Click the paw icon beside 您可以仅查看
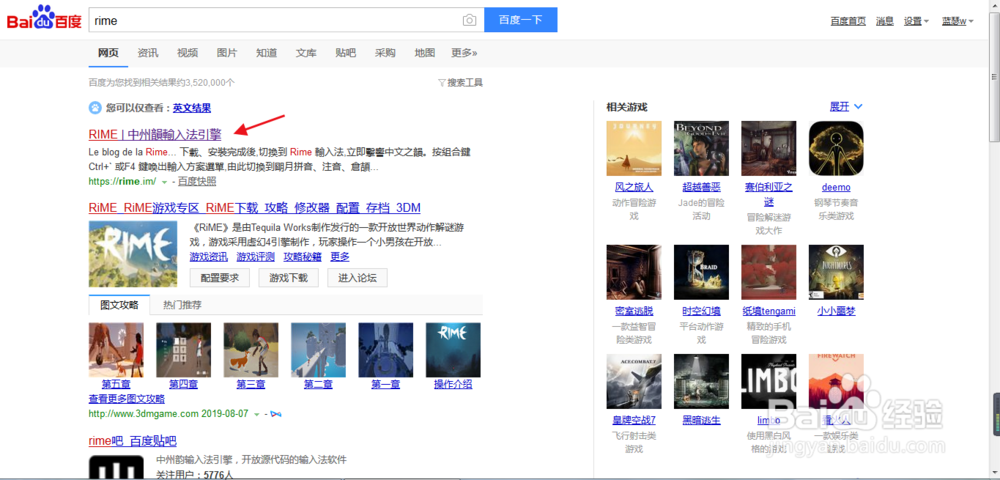This screenshot has height=480, width=1000. click(x=94, y=108)
